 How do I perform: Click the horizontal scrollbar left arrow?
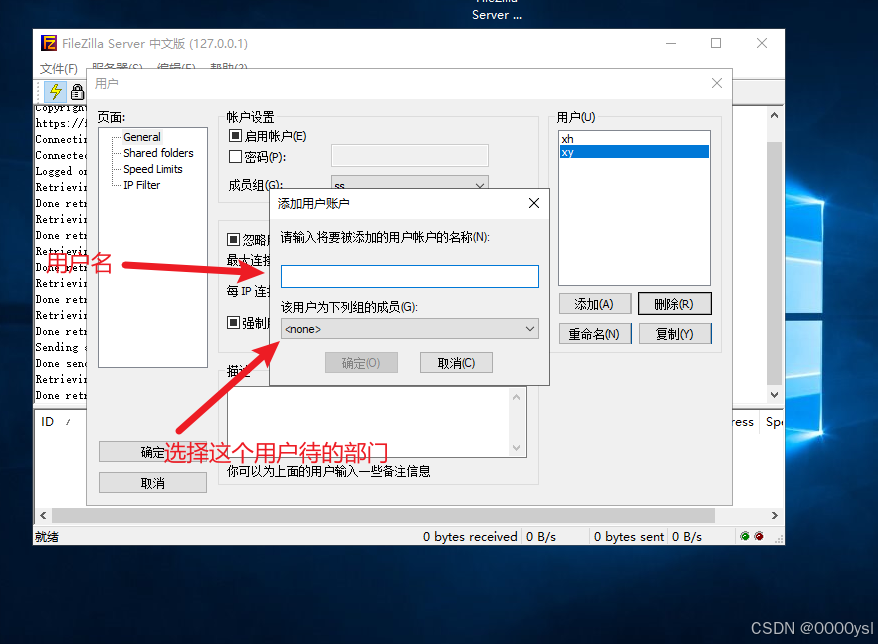coord(43,515)
